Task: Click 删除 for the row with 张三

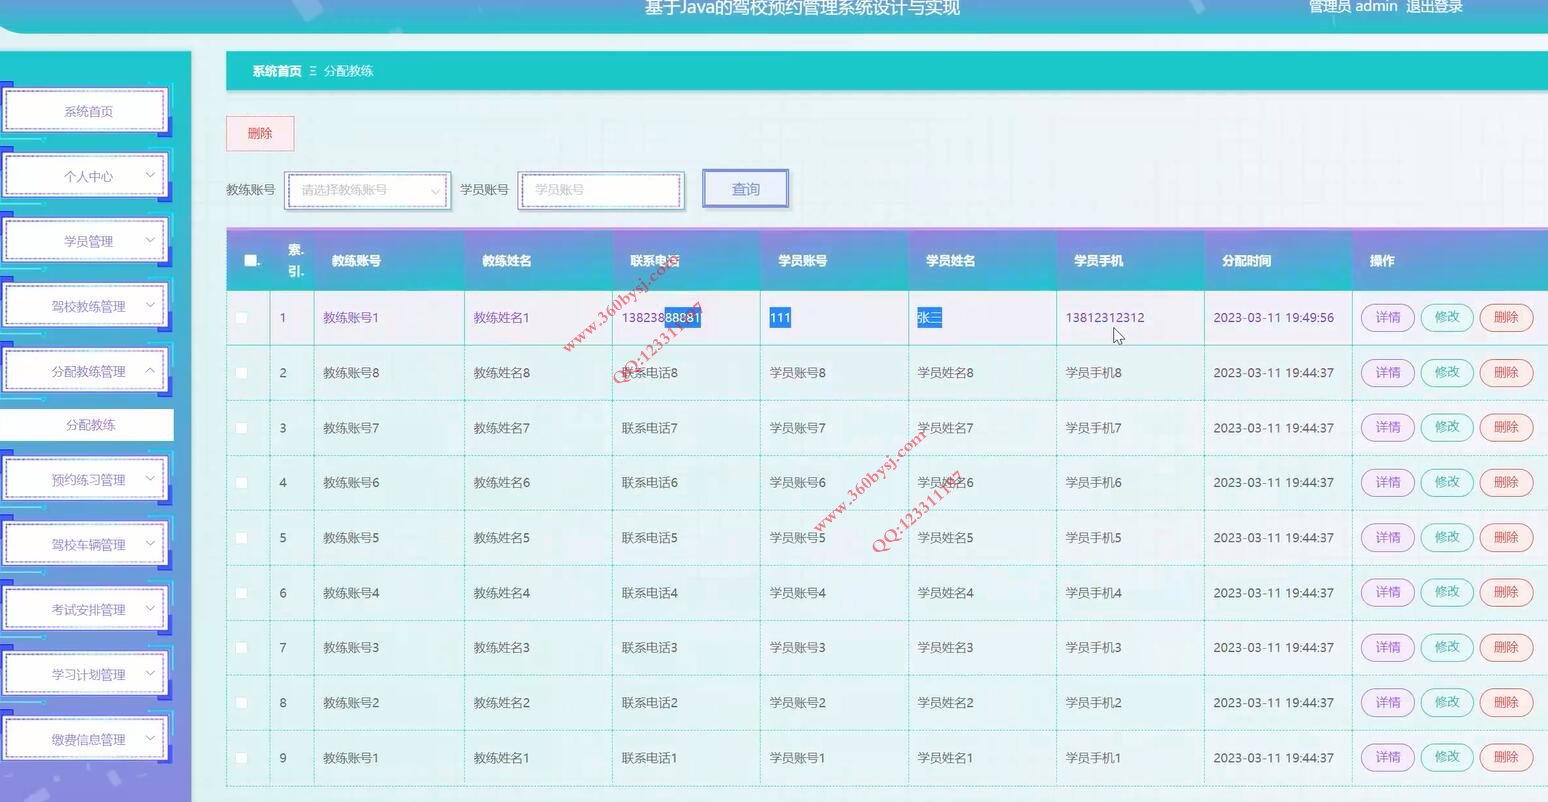Action: pos(1506,318)
